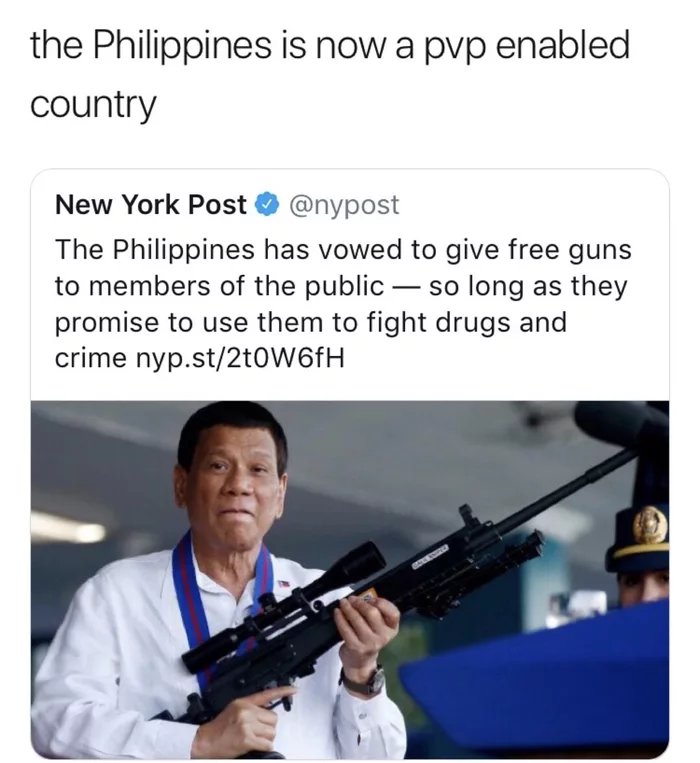Click the microphone at the photo's top corner
Image resolution: width=700 pixels, height=763 pixels.
click(x=620, y=421)
